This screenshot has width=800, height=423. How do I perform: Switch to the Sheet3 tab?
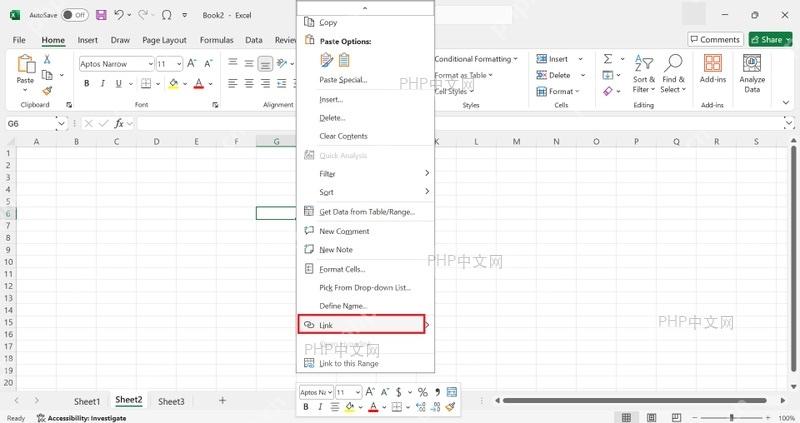171,401
